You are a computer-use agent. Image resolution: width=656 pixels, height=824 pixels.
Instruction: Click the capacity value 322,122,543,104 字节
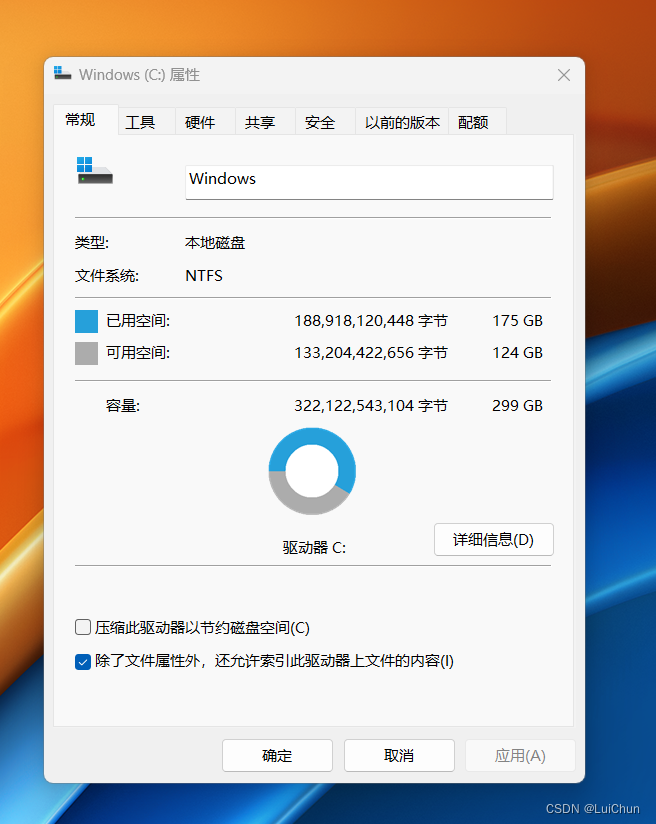point(371,406)
